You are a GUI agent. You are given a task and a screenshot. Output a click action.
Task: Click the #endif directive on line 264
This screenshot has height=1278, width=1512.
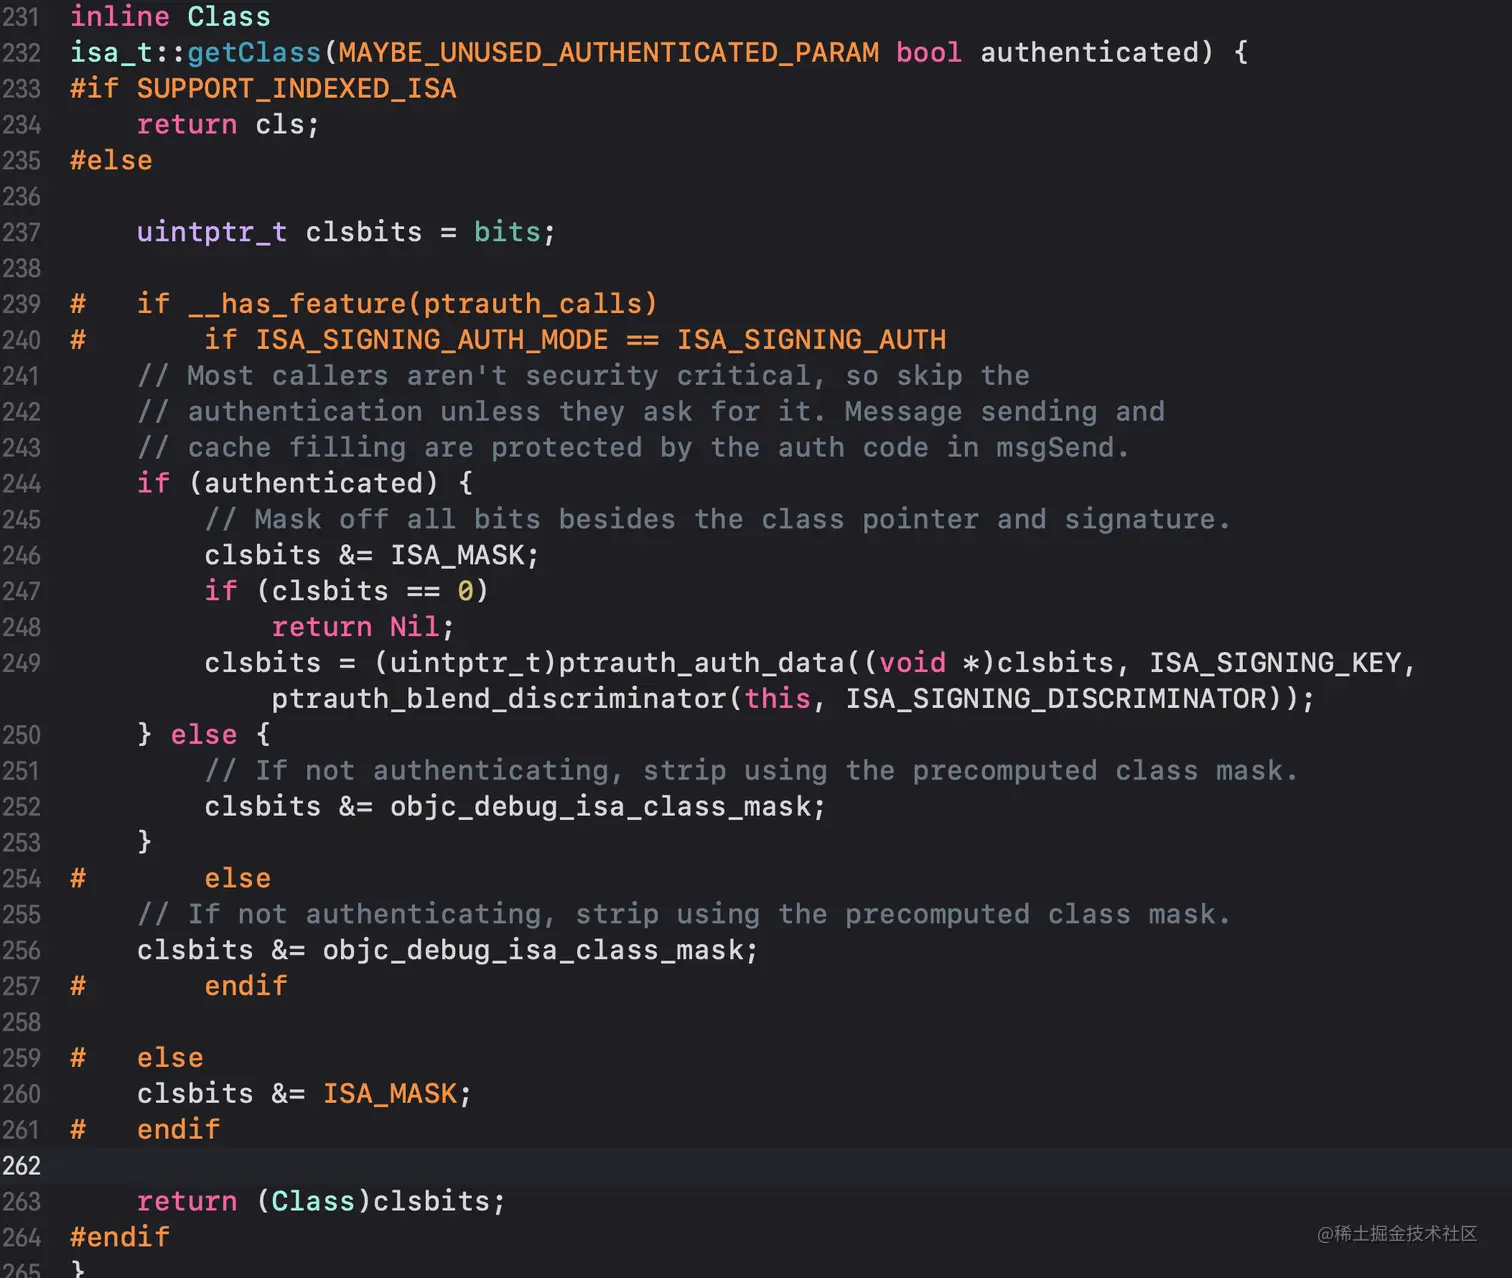point(120,1238)
